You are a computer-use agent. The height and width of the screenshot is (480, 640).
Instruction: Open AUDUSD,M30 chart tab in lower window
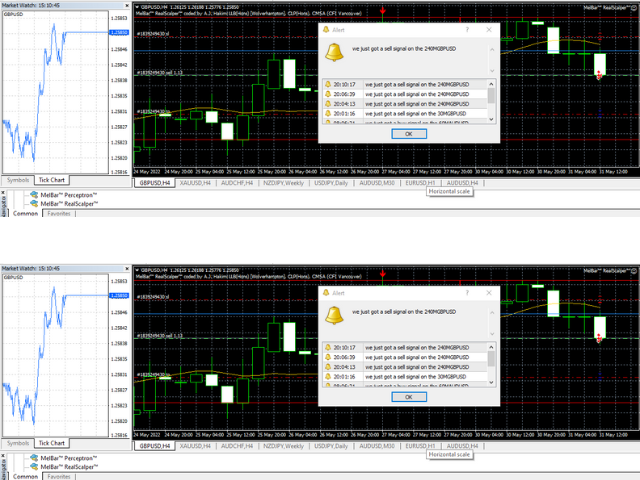click(x=377, y=446)
